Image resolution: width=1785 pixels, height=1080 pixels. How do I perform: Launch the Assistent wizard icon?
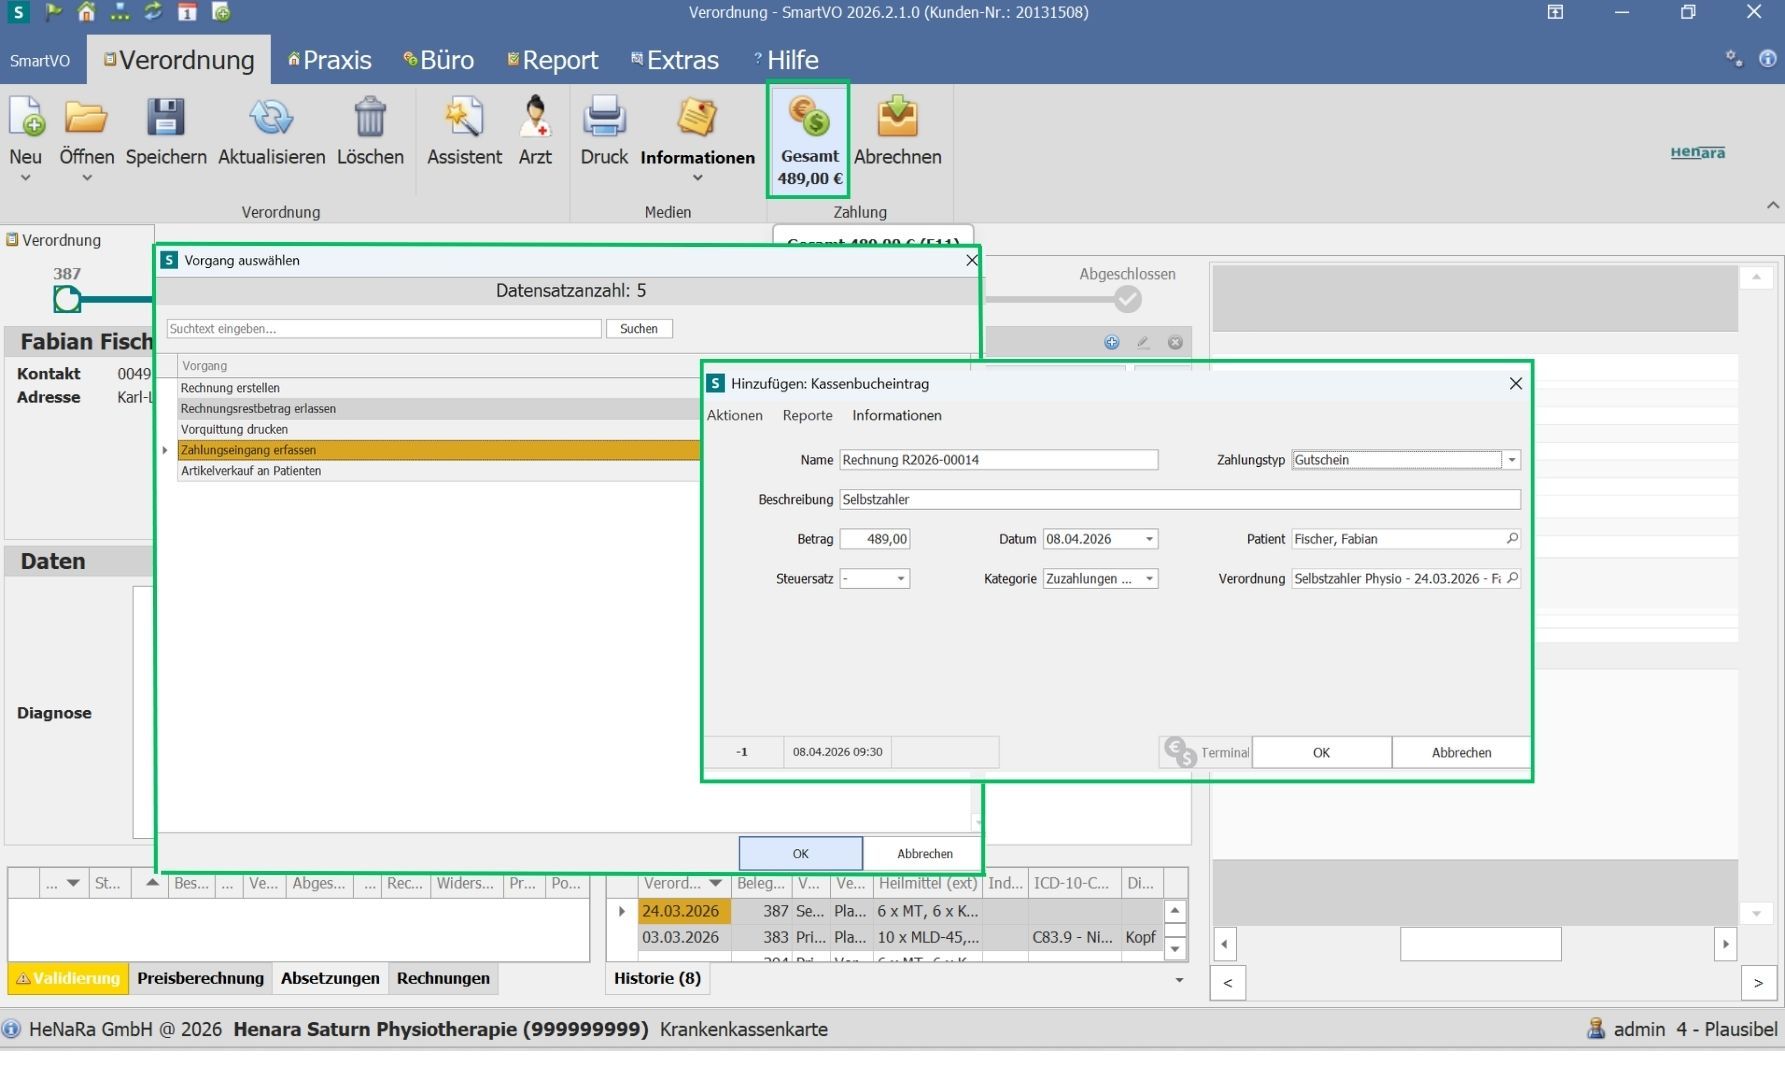[464, 118]
